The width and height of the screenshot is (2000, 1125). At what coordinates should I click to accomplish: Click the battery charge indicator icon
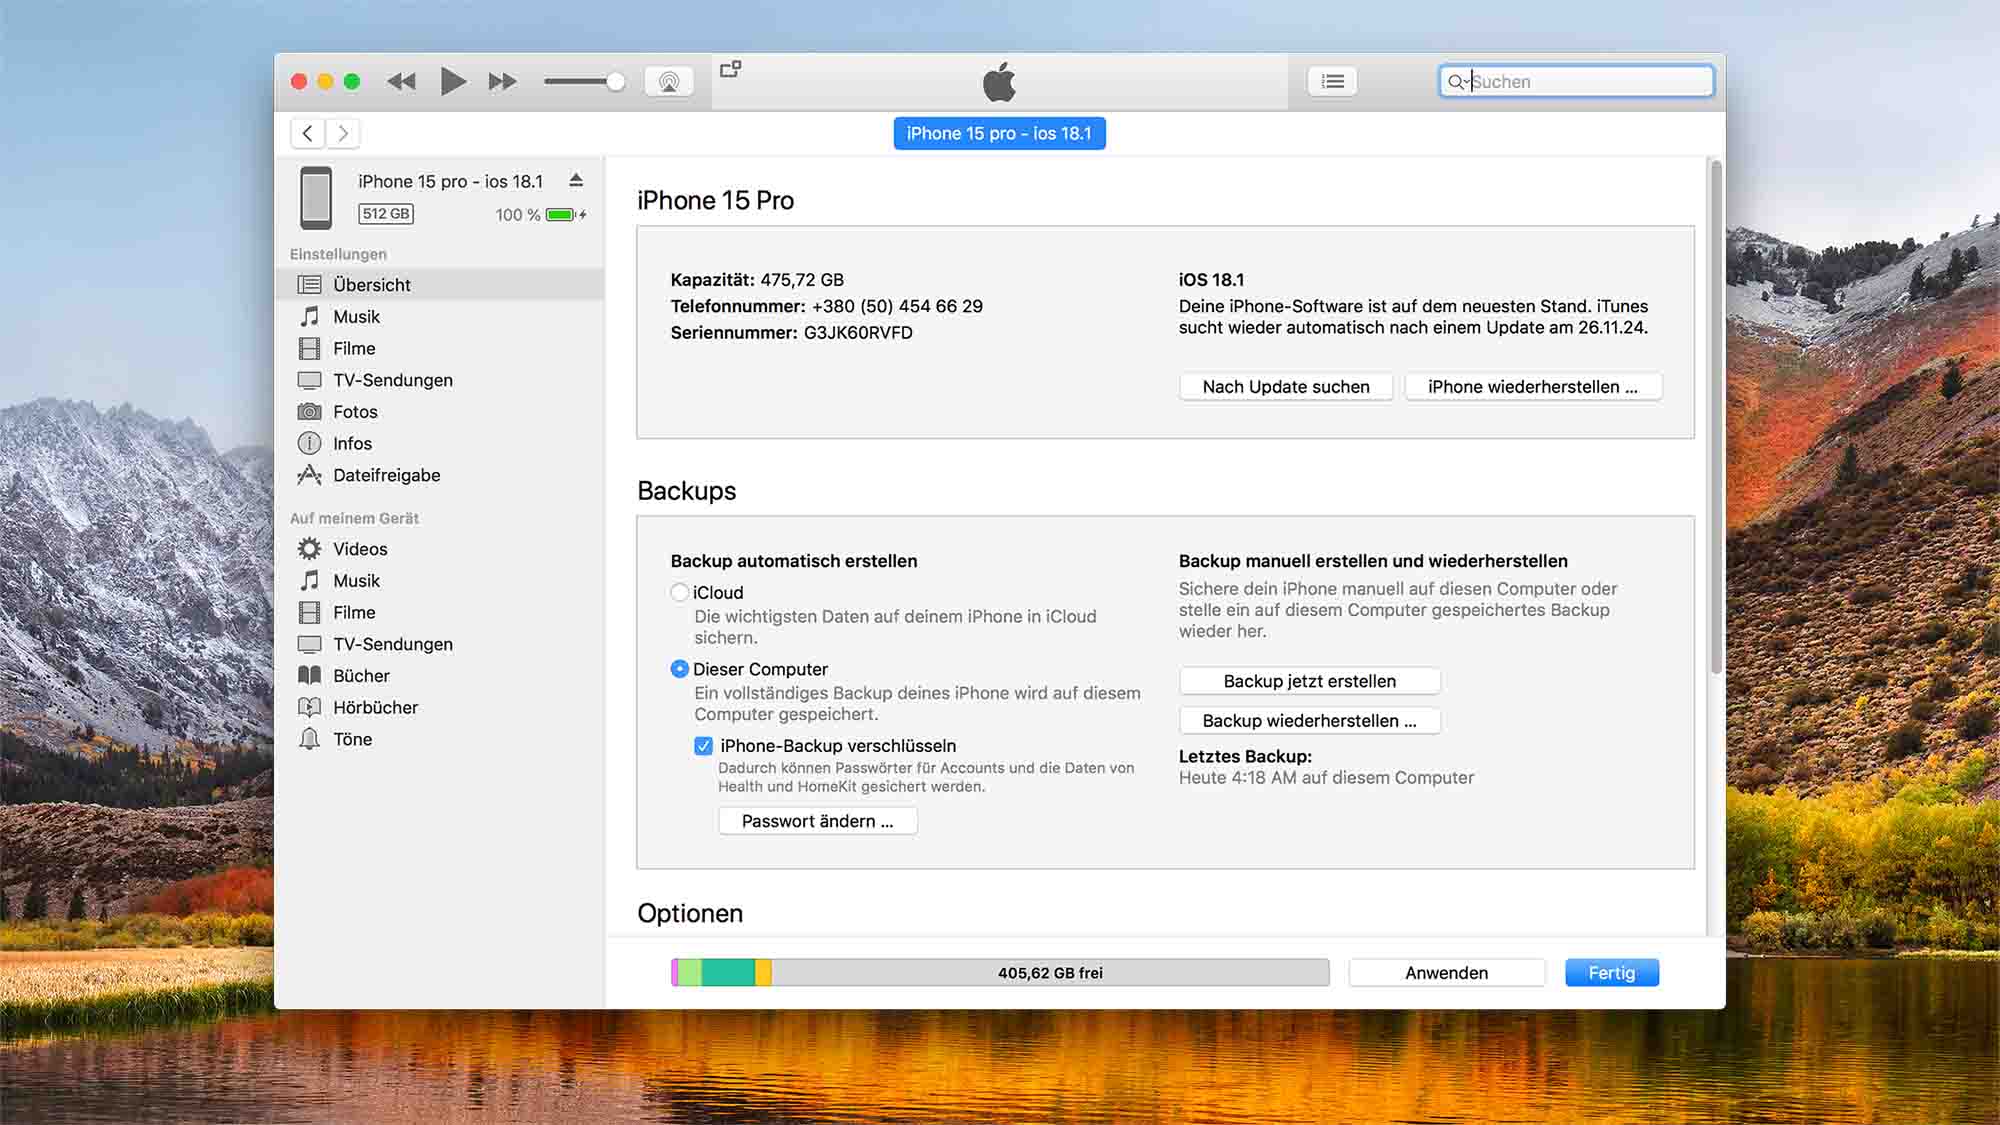point(565,215)
